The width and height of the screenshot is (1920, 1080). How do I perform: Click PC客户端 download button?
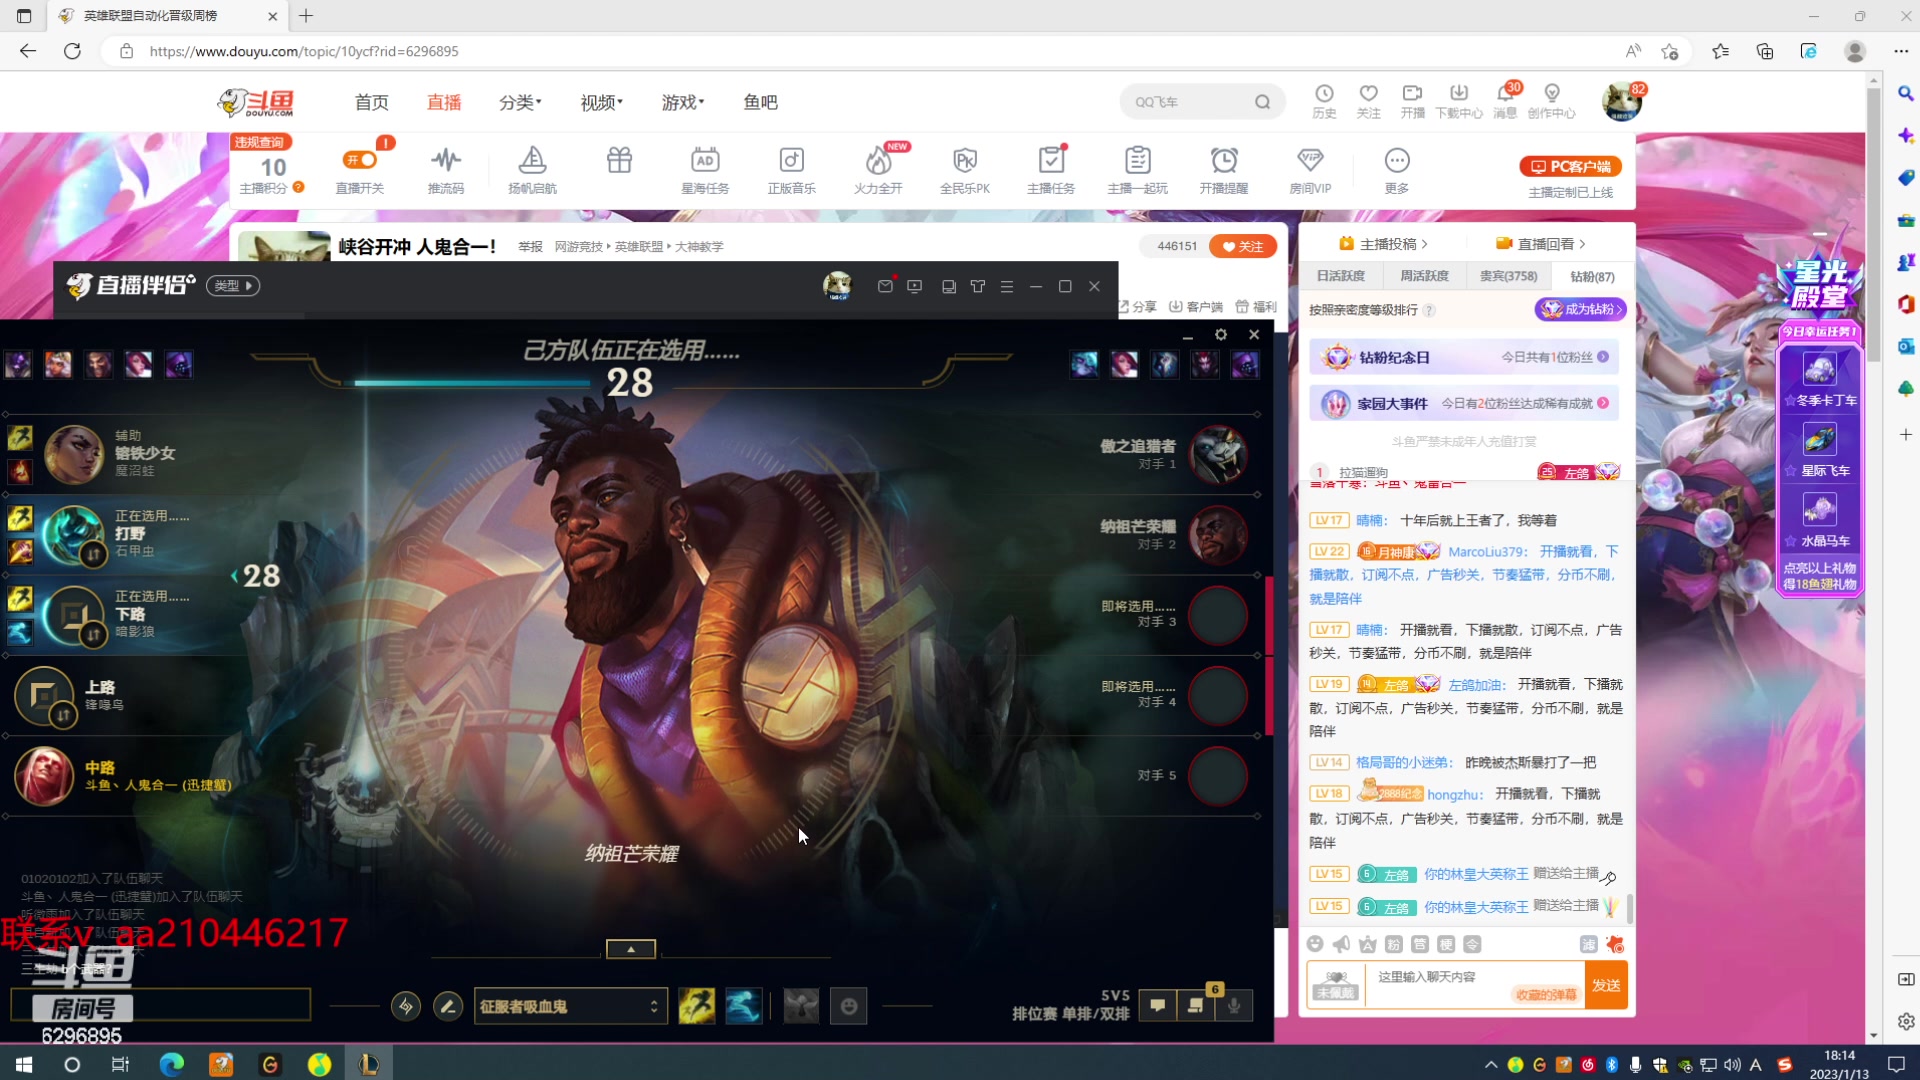[x=1570, y=166]
